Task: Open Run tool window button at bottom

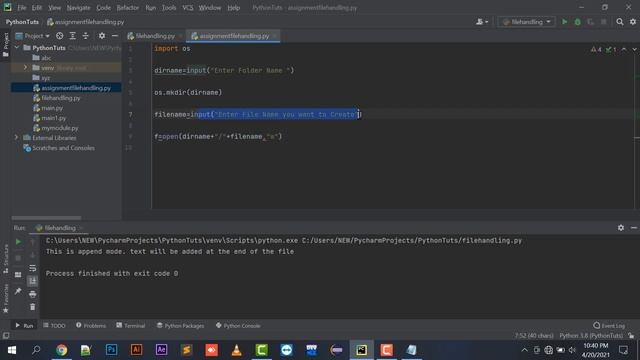Action: coord(24,326)
